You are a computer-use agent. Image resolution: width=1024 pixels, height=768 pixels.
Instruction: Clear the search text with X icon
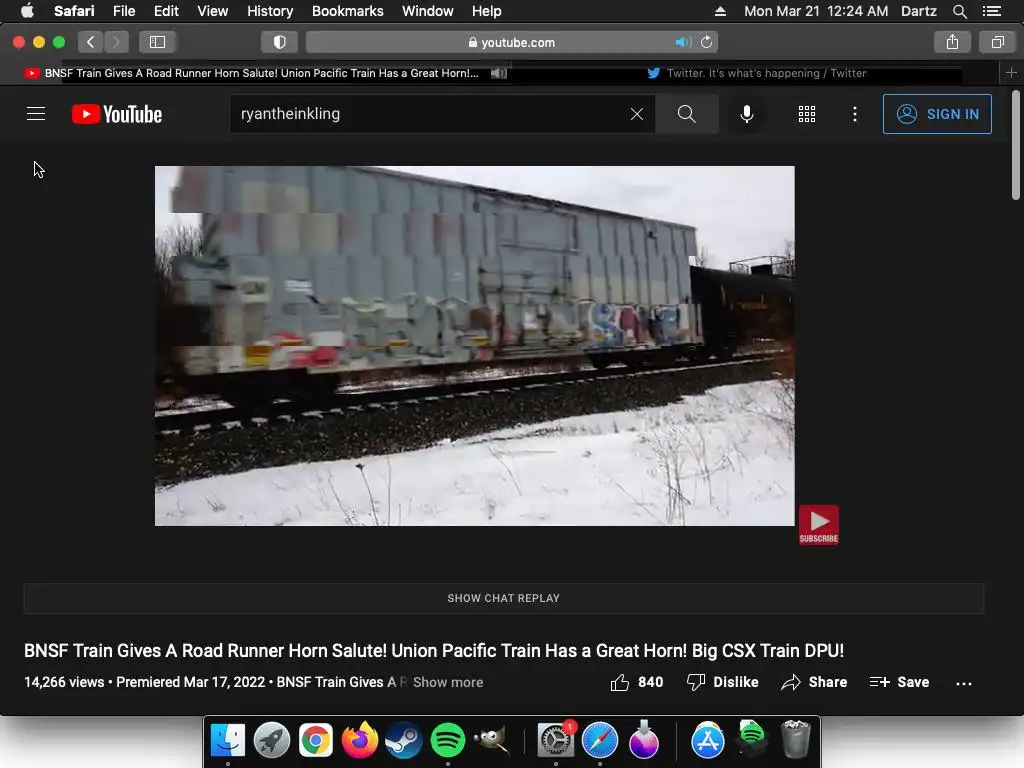[x=637, y=114]
